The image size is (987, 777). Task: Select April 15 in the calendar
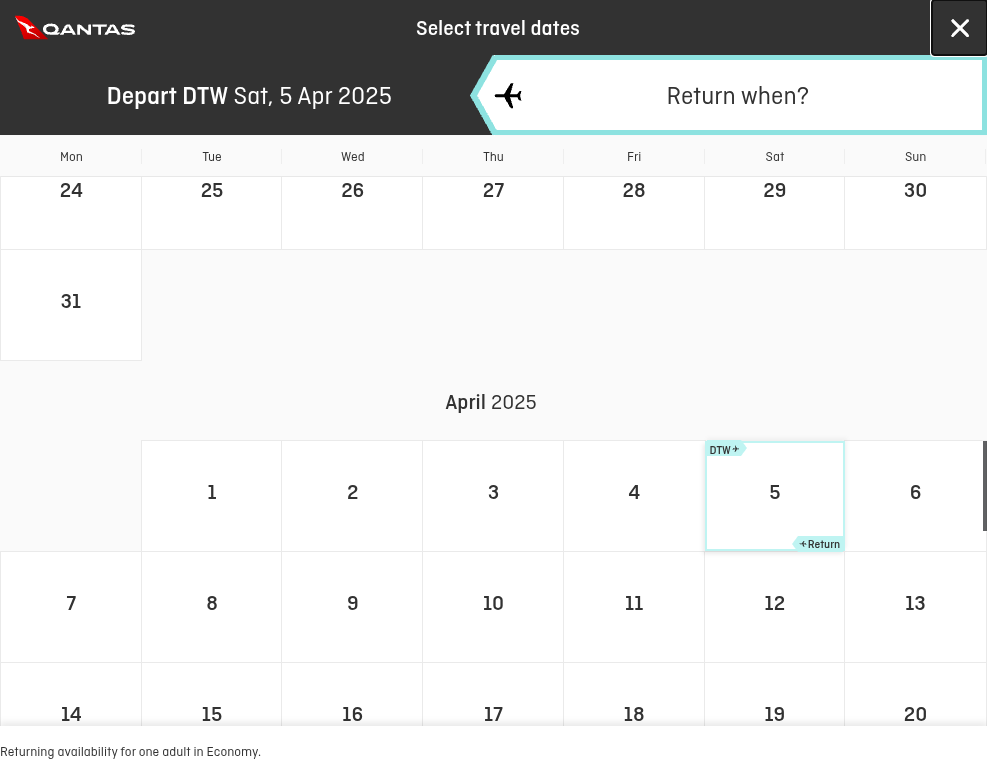pyautogui.click(x=212, y=695)
